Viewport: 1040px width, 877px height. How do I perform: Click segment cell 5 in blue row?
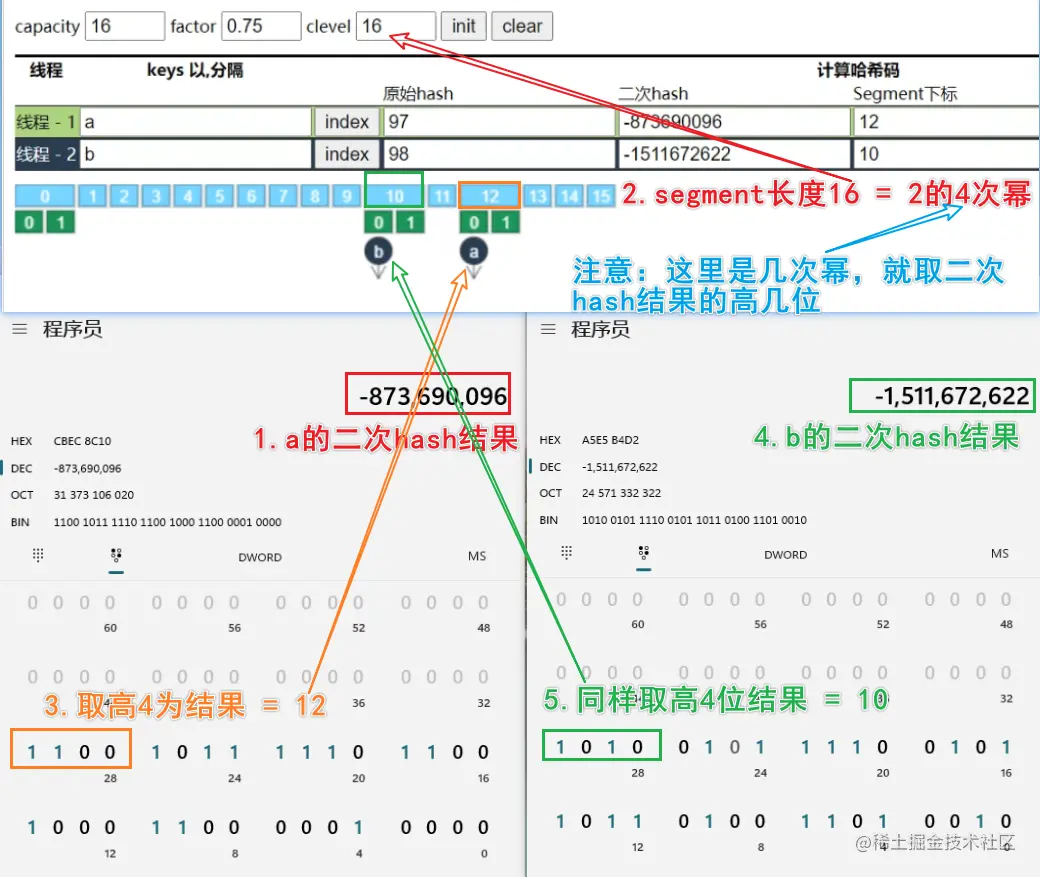(220, 196)
